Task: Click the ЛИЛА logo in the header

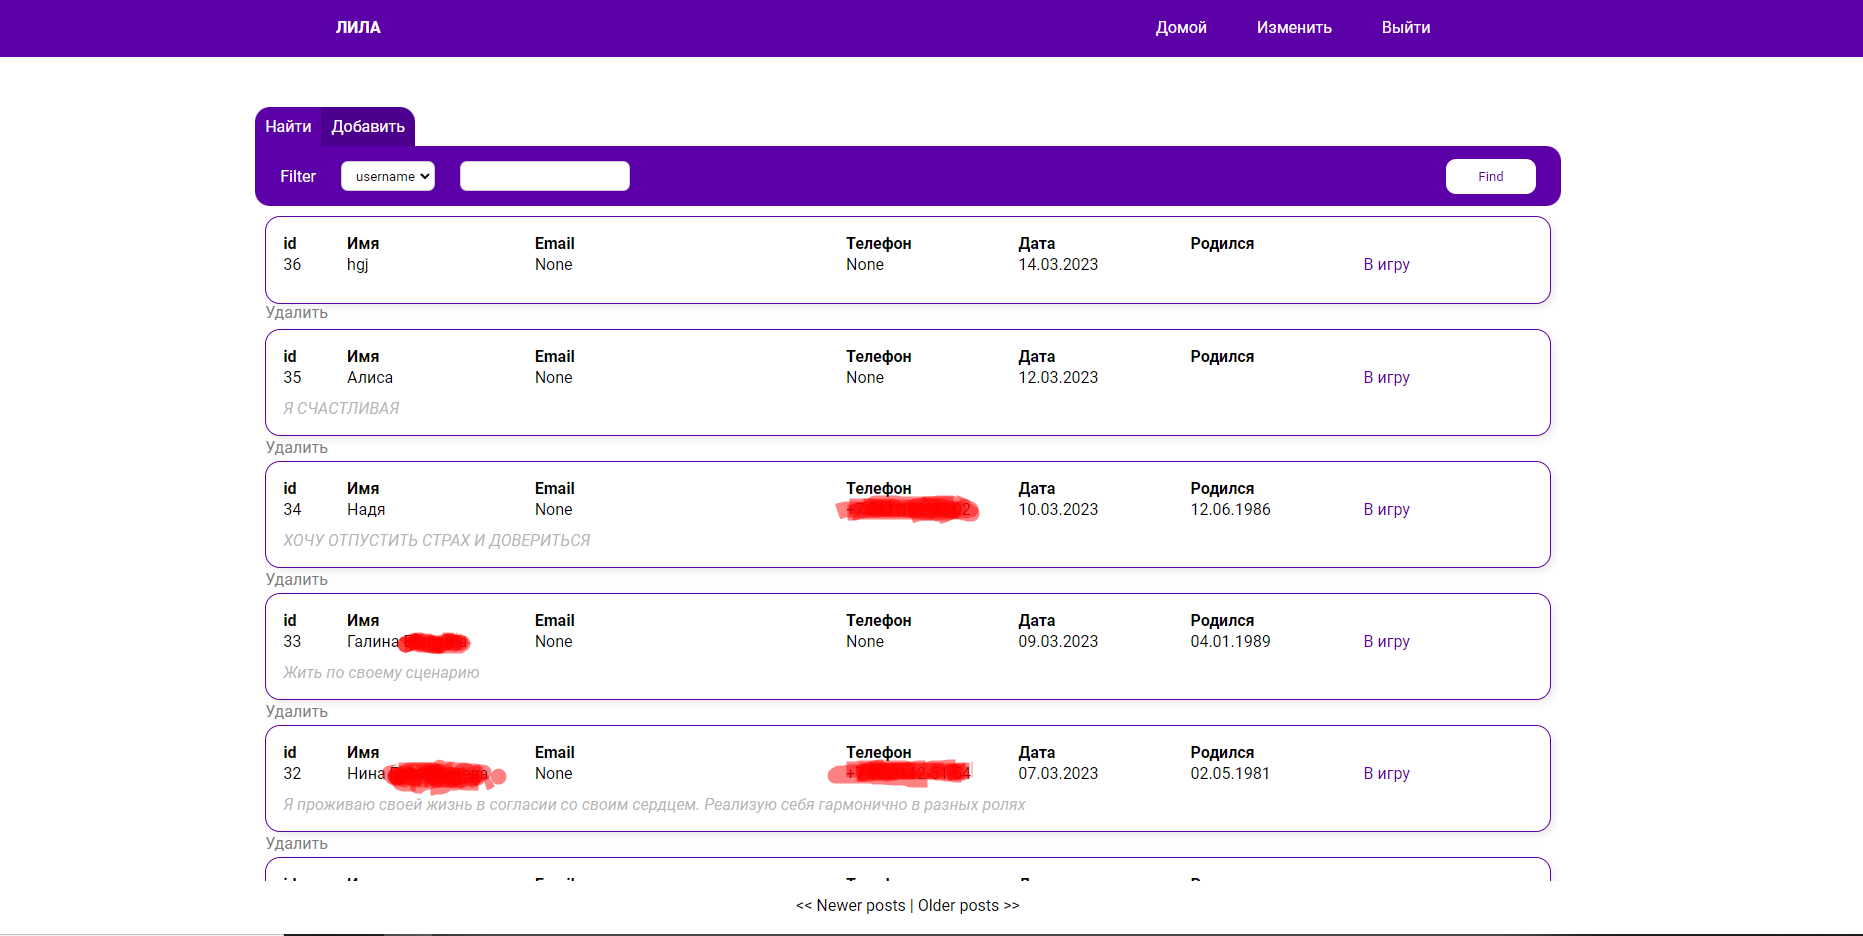Action: [358, 27]
